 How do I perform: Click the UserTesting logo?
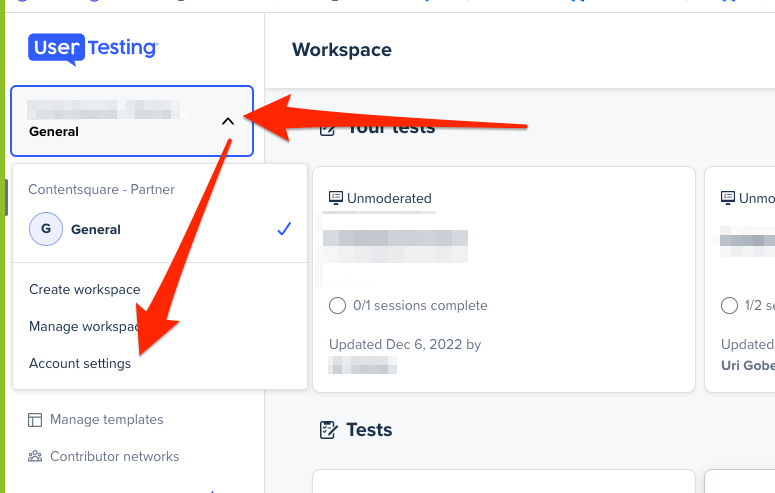point(93,49)
